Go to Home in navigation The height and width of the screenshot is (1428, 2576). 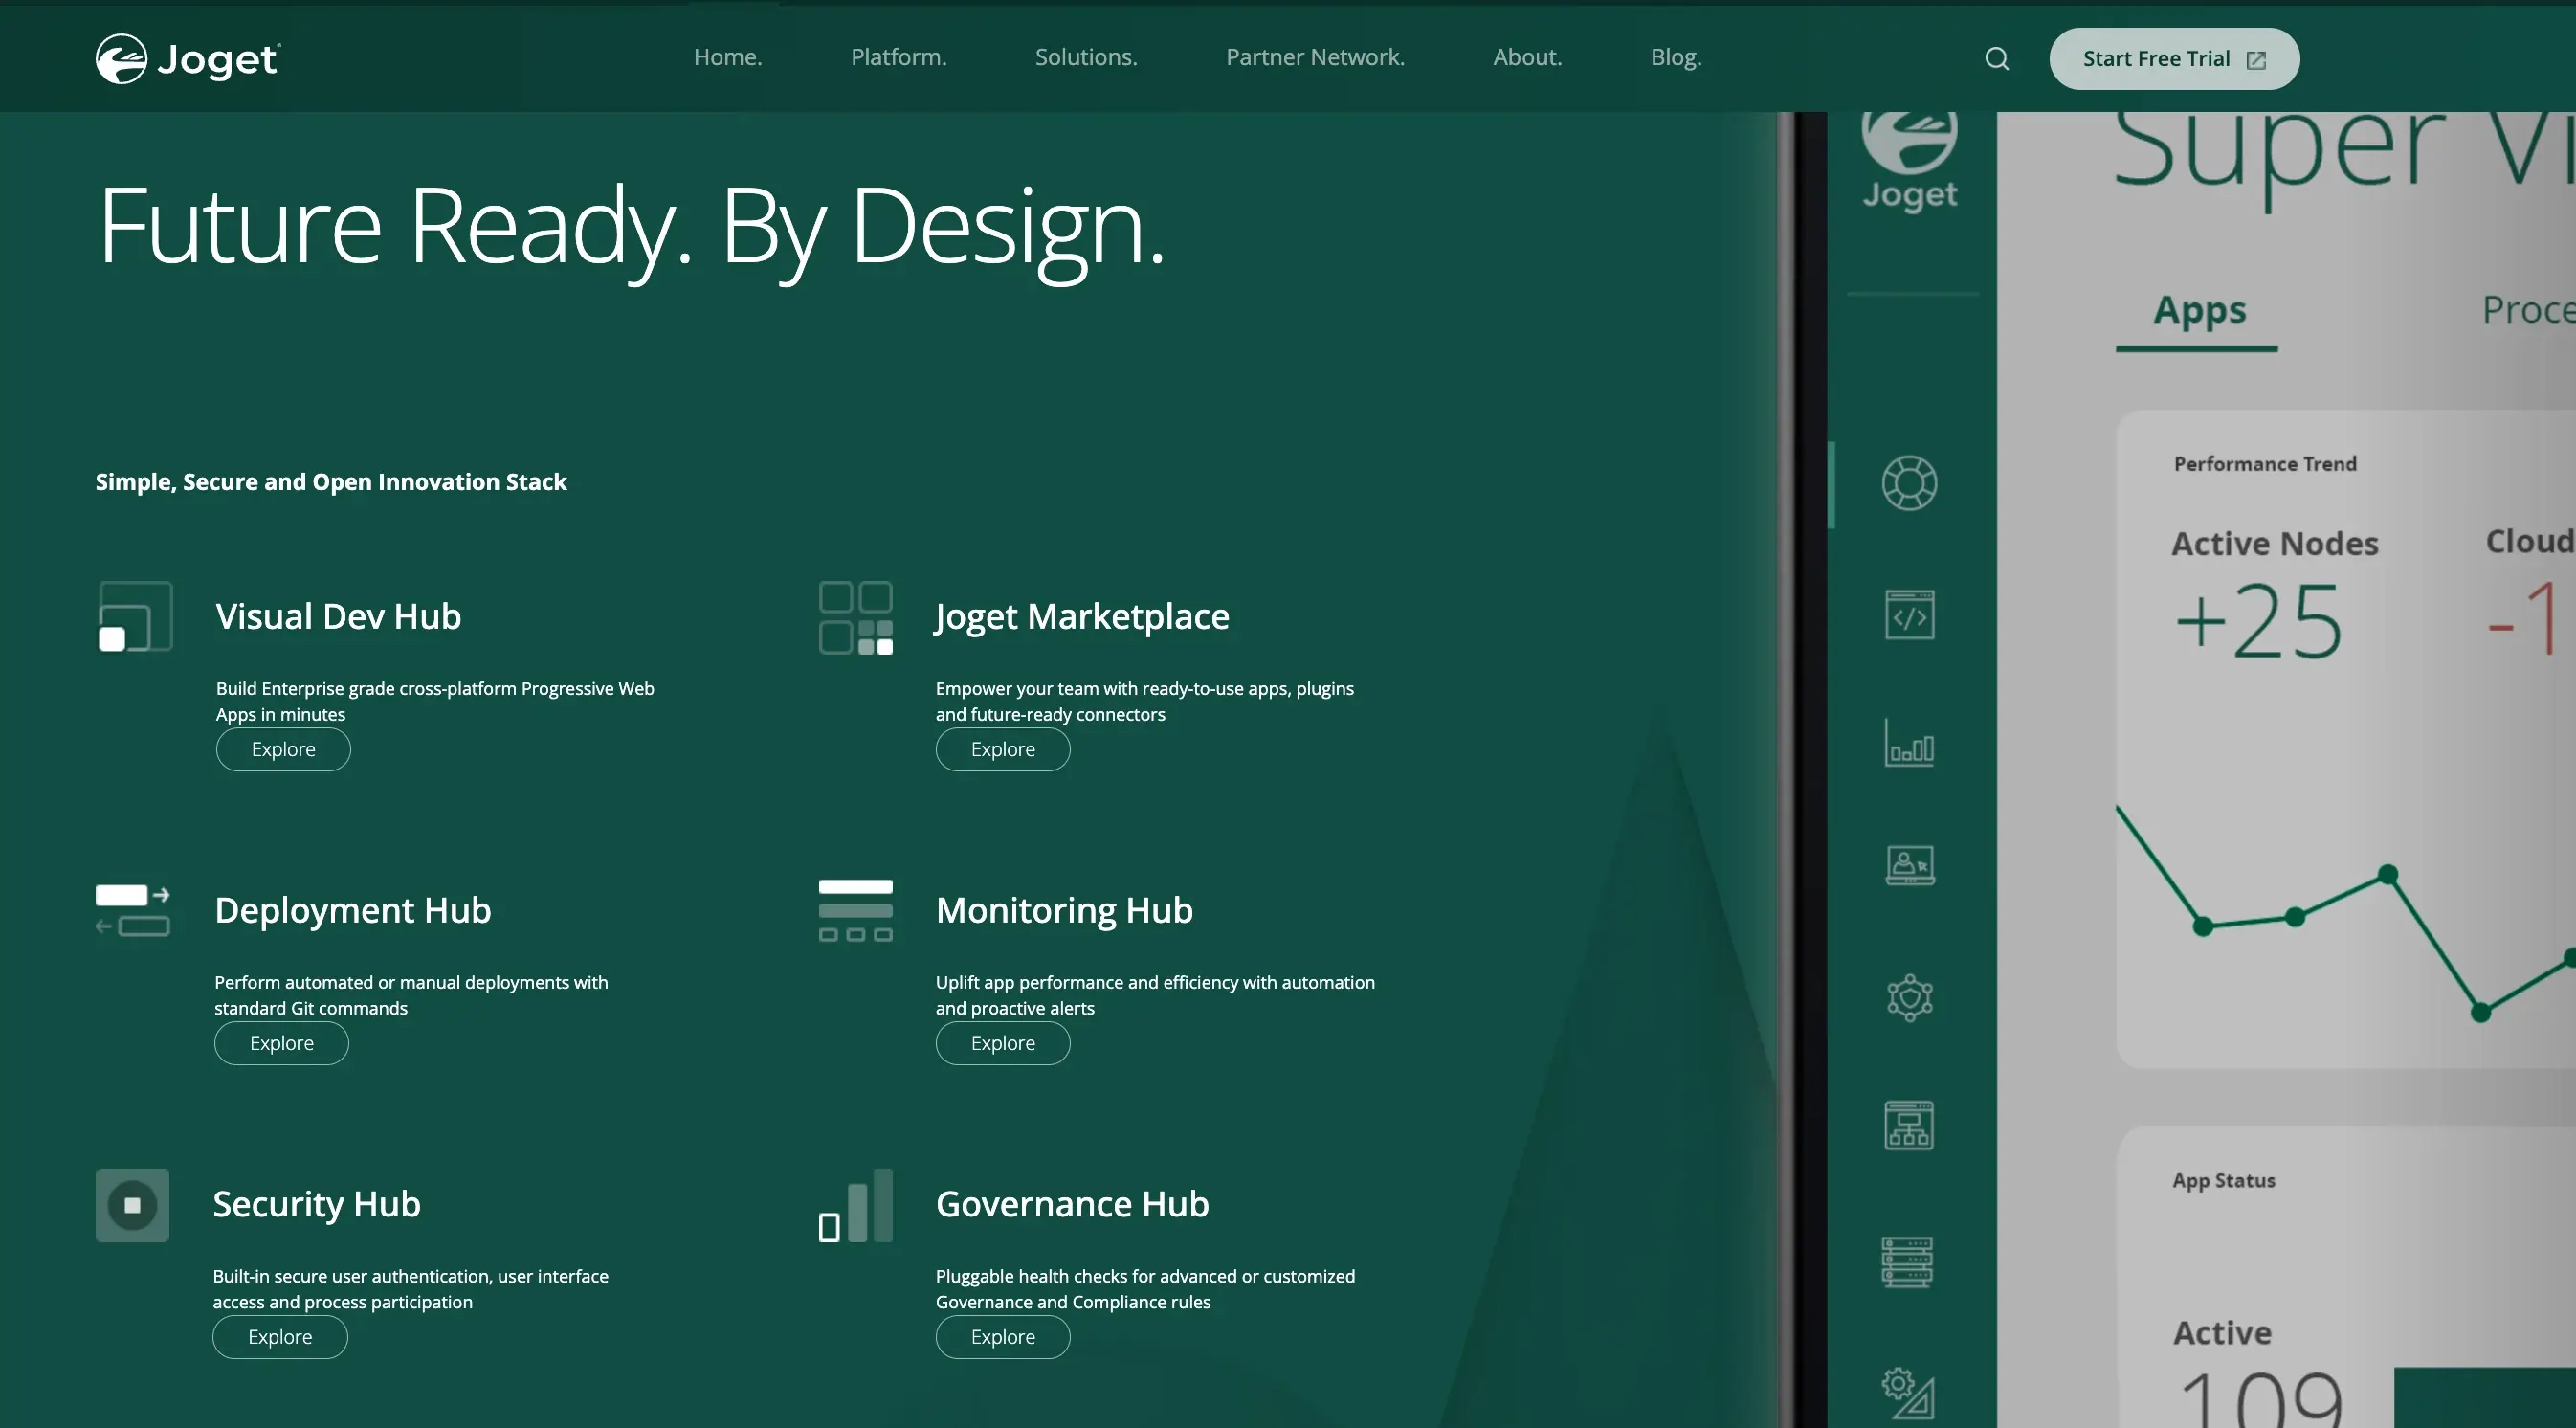(x=728, y=57)
